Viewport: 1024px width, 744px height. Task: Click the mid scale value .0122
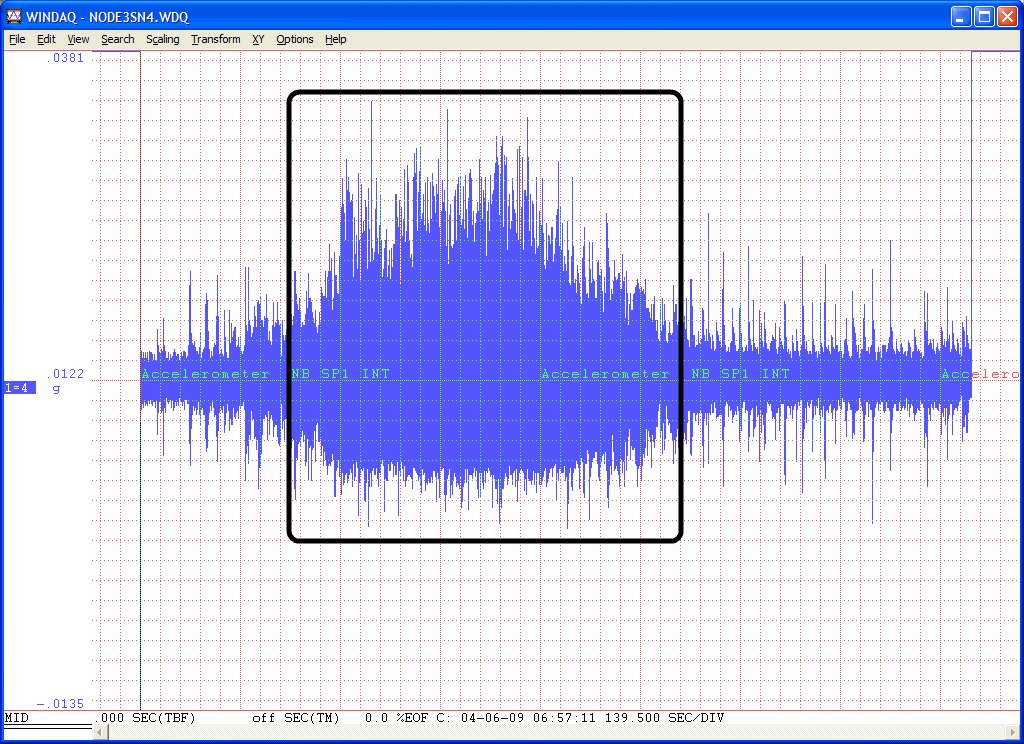pos(65,374)
